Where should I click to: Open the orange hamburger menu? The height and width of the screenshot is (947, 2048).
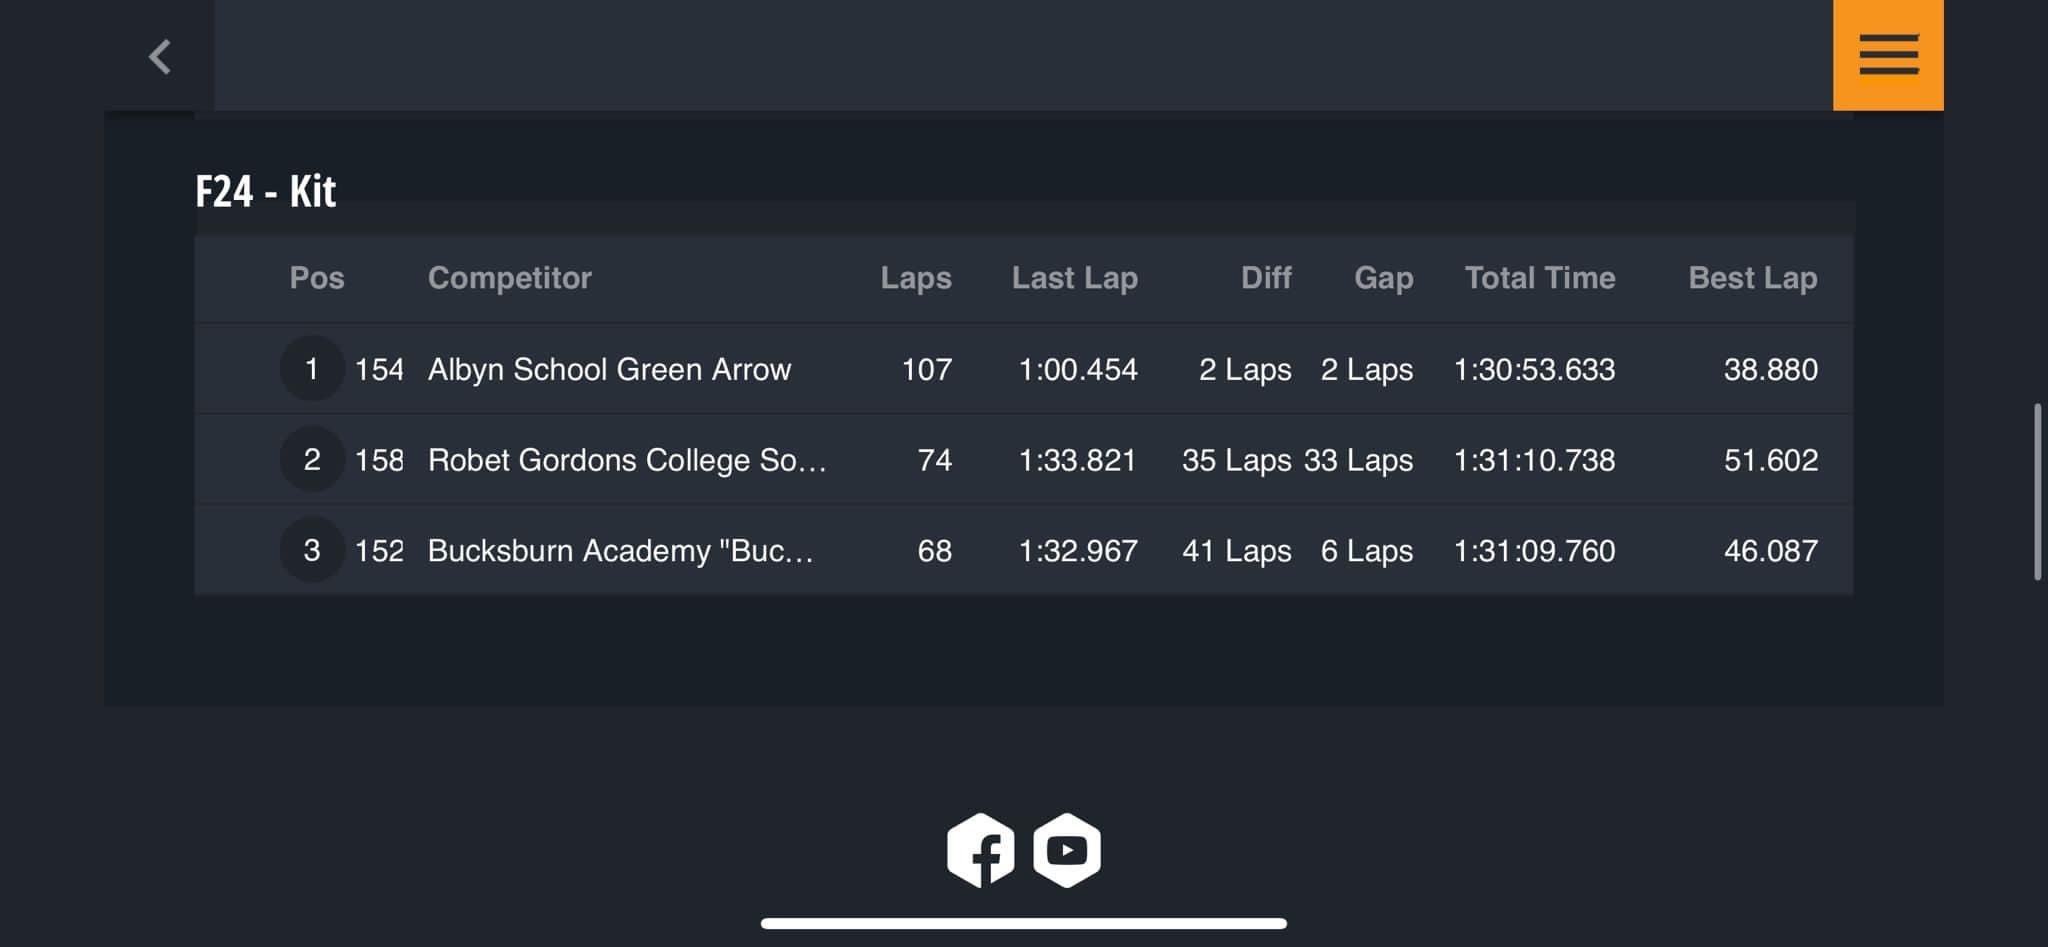pos(1887,55)
